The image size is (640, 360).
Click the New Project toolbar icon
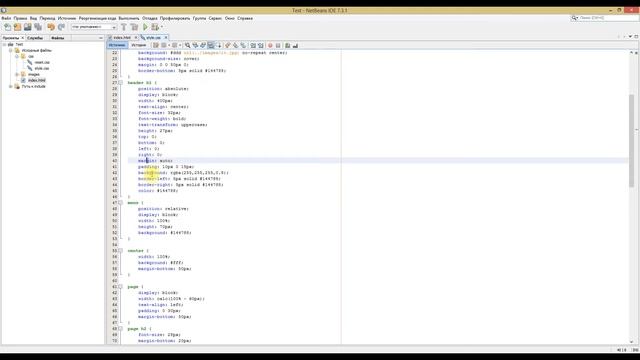pyautogui.click(x=18, y=27)
